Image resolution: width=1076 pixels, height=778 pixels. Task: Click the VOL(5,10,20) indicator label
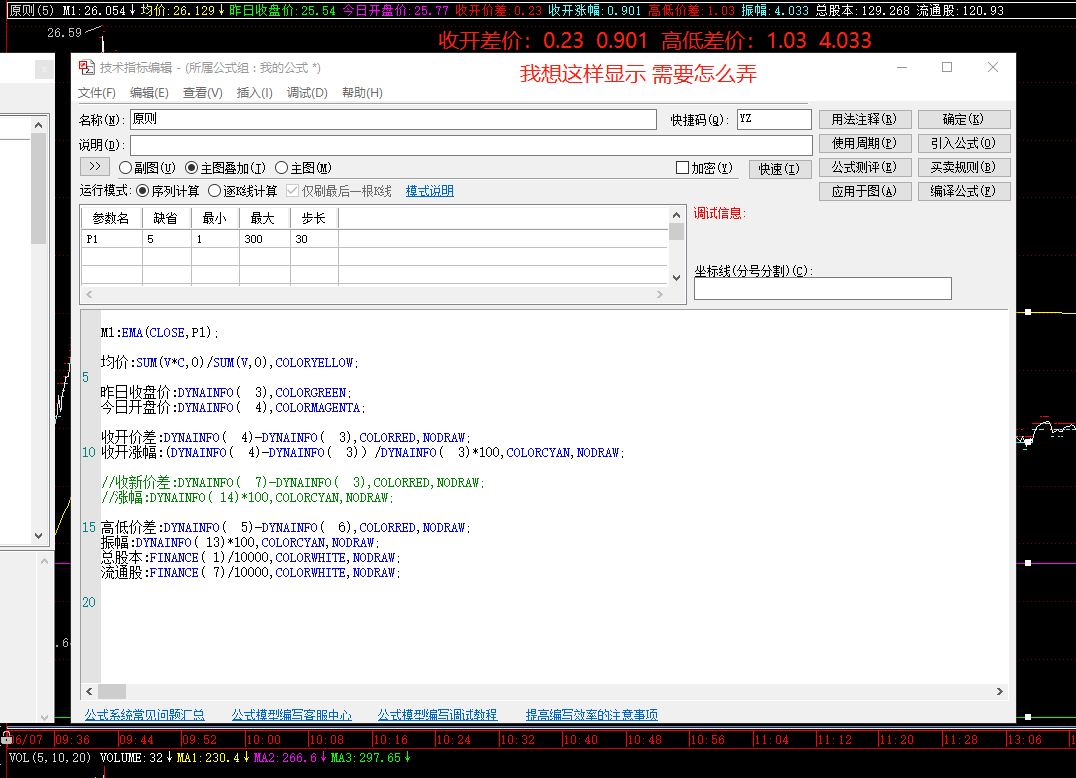pos(50,757)
